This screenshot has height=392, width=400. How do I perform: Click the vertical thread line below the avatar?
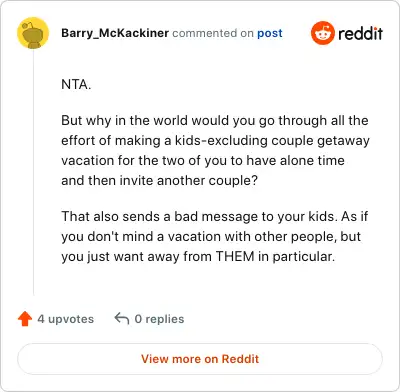point(33,173)
